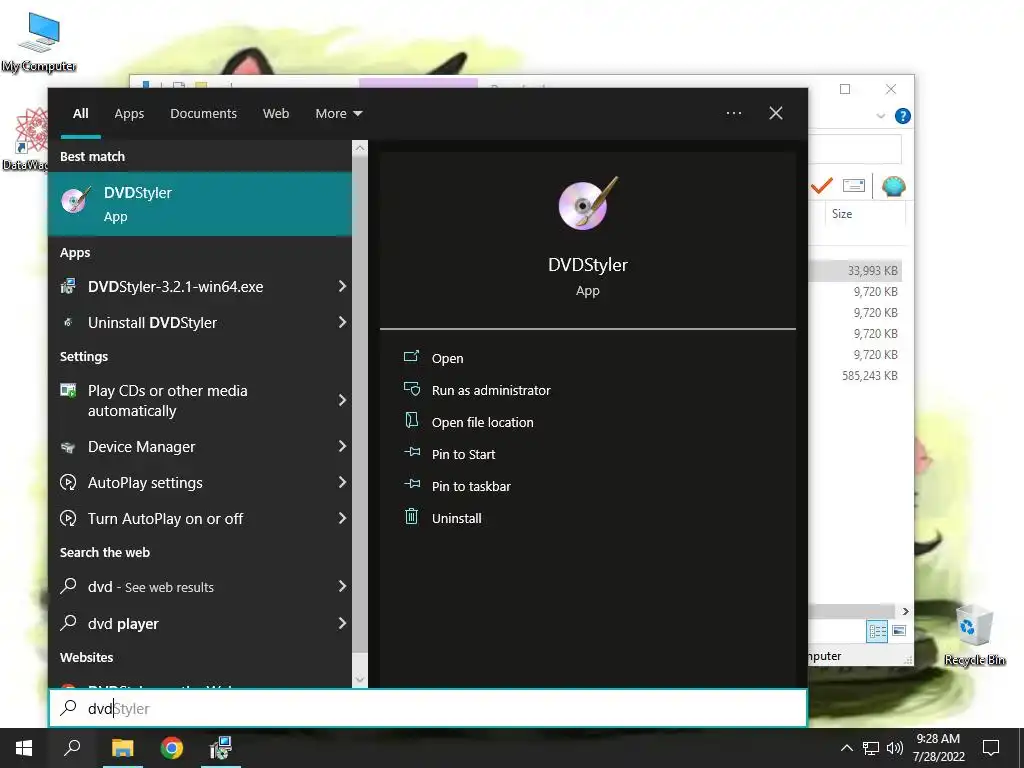Viewport: 1024px width, 768px height.
Task: Click the taskbar clock showing 9:28 AM
Action: 938,748
